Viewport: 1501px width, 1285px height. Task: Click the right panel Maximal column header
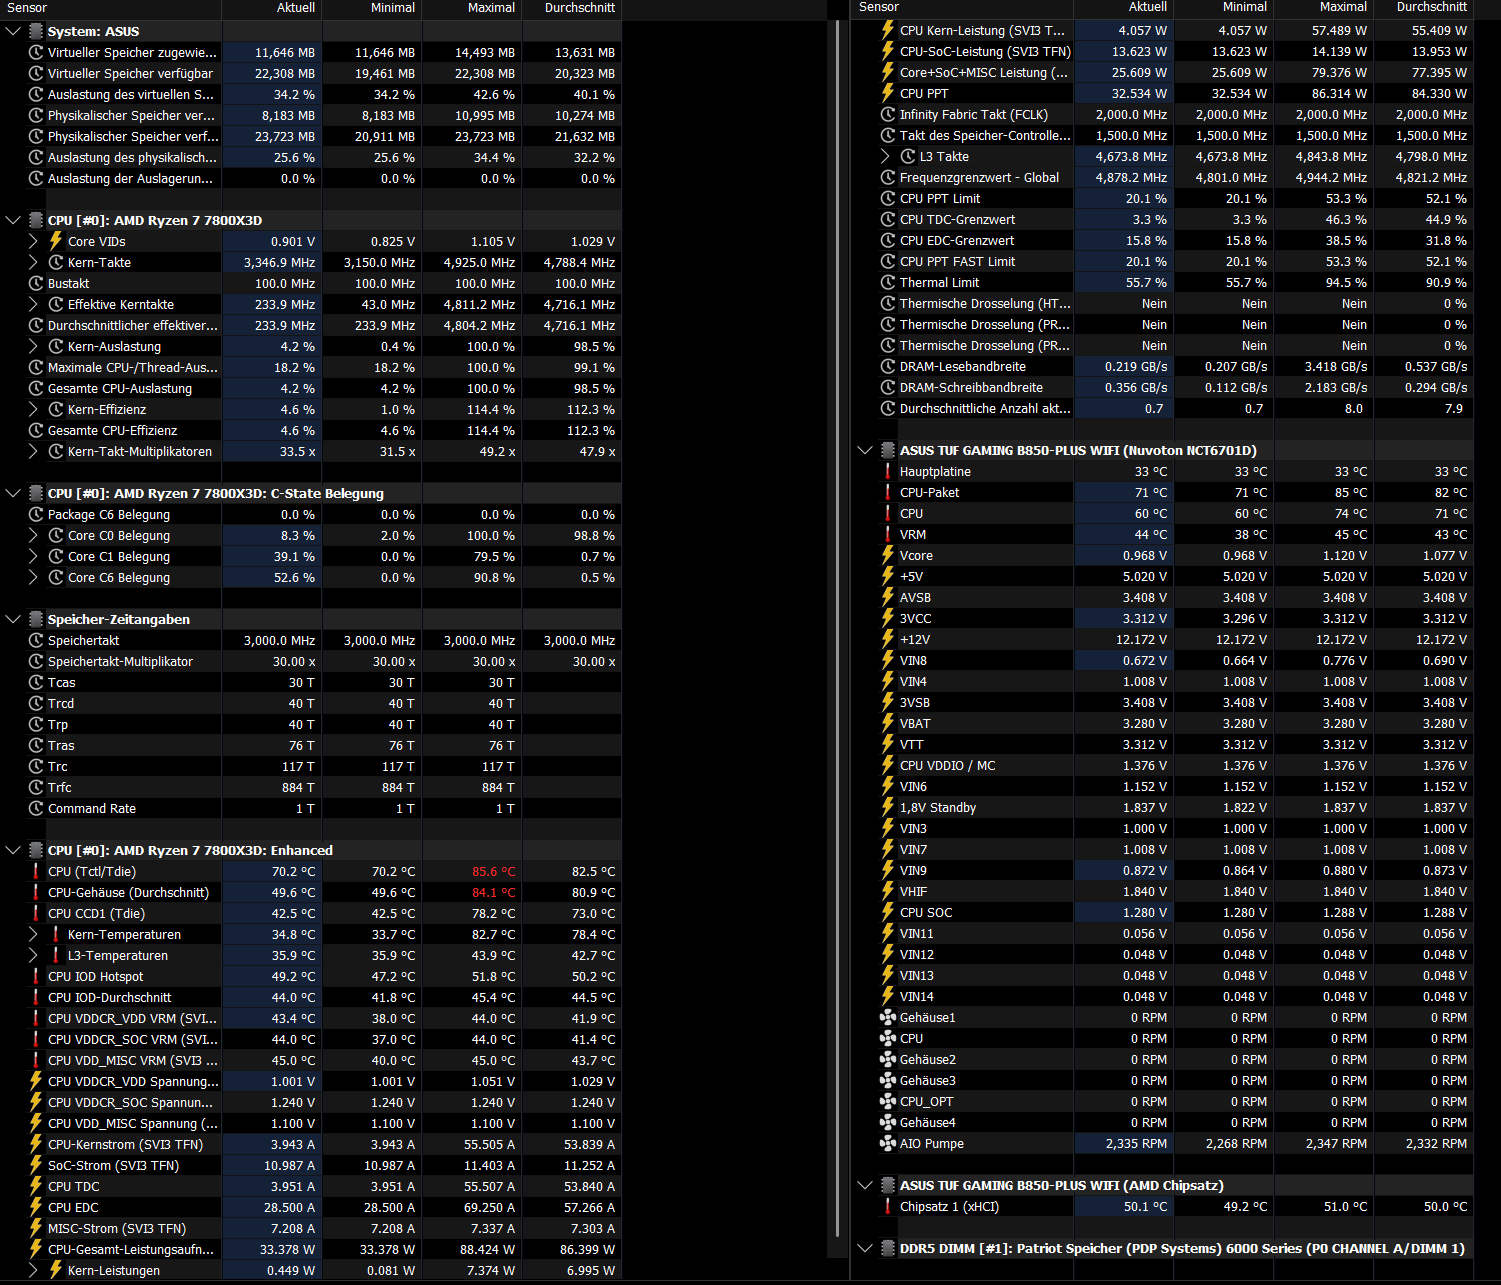[x=1324, y=7]
